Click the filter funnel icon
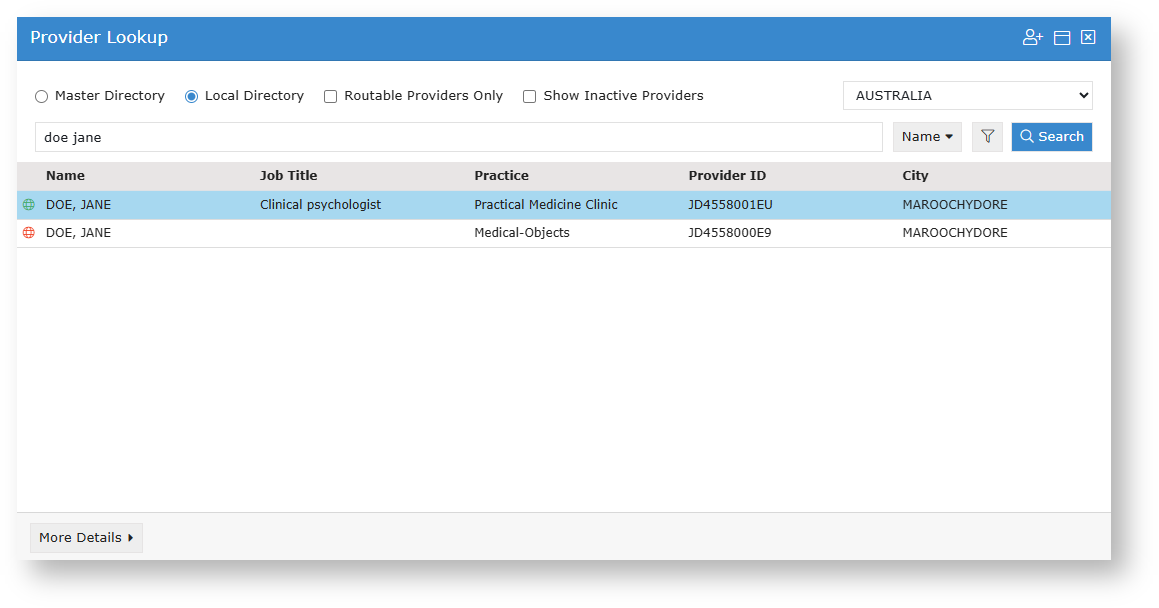The height and width of the screenshot is (608, 1159). [x=987, y=137]
